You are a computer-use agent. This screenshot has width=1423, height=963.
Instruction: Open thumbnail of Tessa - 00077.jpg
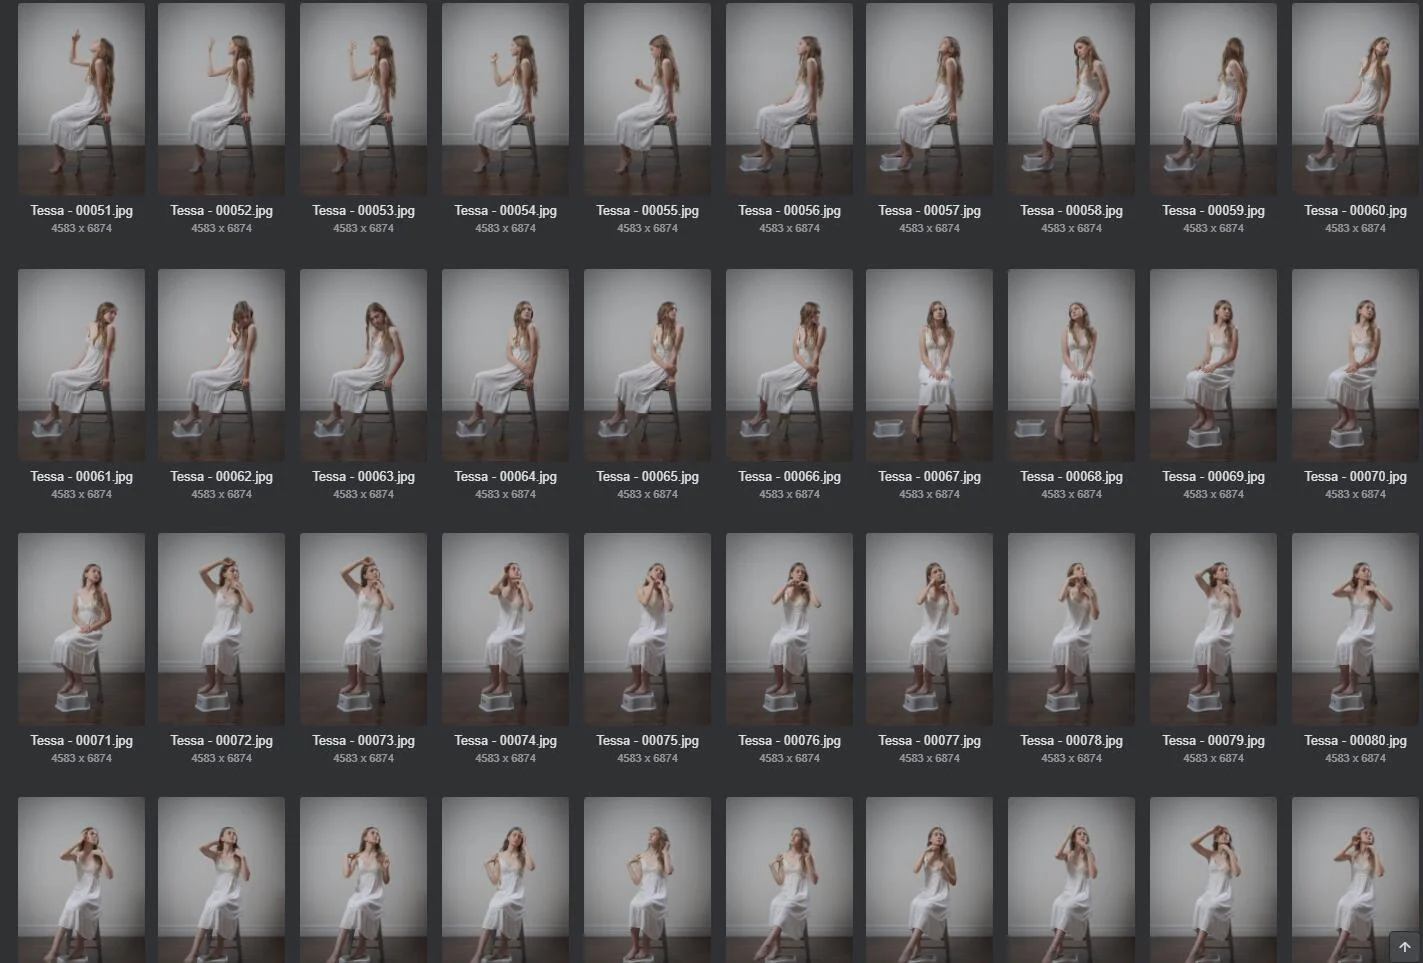pos(929,629)
